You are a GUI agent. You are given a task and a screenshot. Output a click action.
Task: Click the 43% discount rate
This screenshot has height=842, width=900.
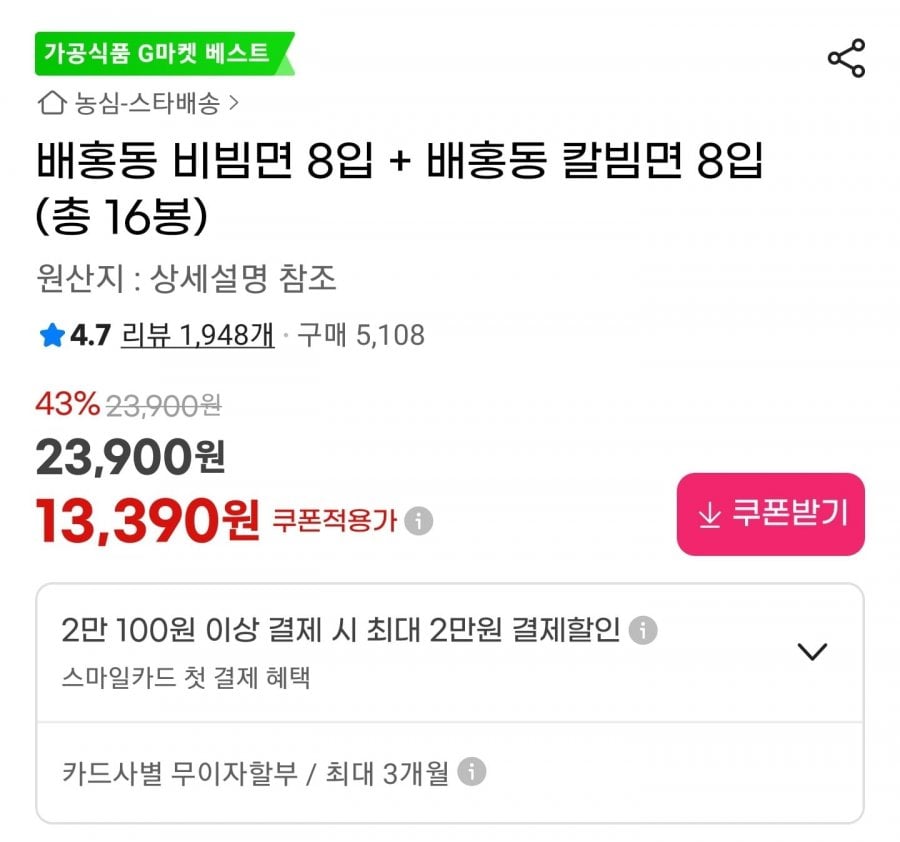click(67, 405)
